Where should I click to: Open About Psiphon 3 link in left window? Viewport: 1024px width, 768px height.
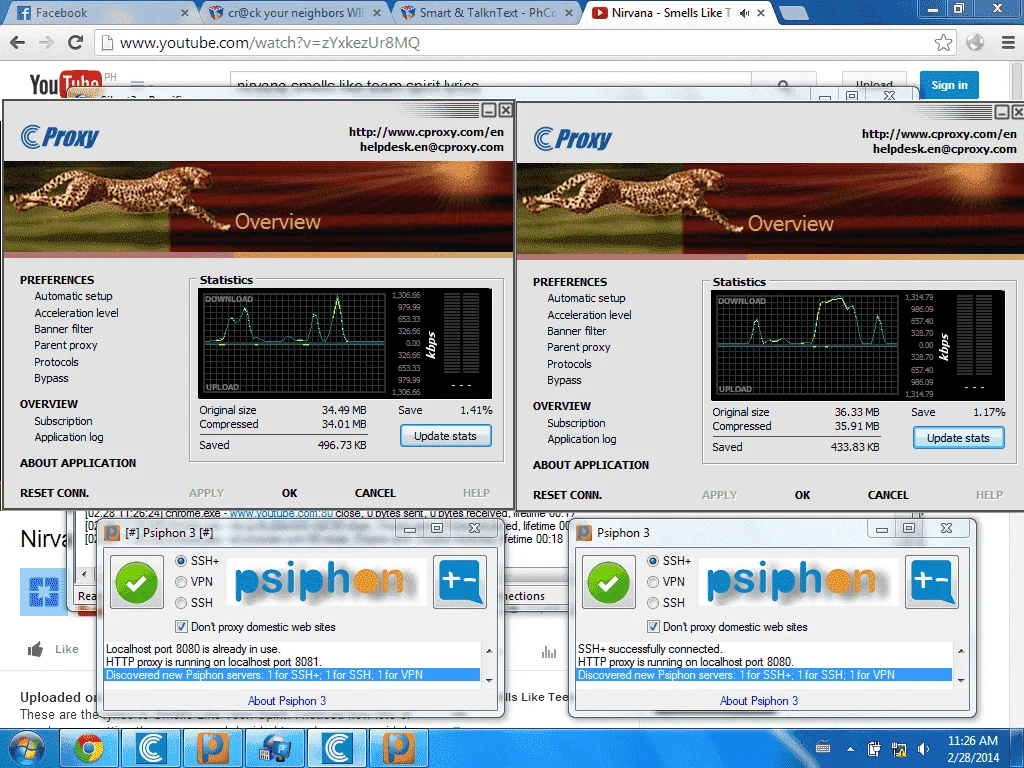(287, 701)
